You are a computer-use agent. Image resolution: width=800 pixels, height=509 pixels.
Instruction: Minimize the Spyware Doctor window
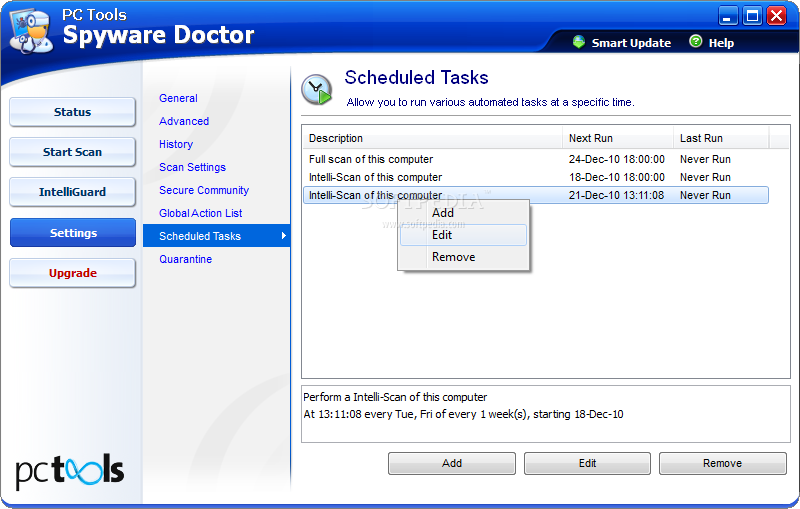[x=728, y=16]
